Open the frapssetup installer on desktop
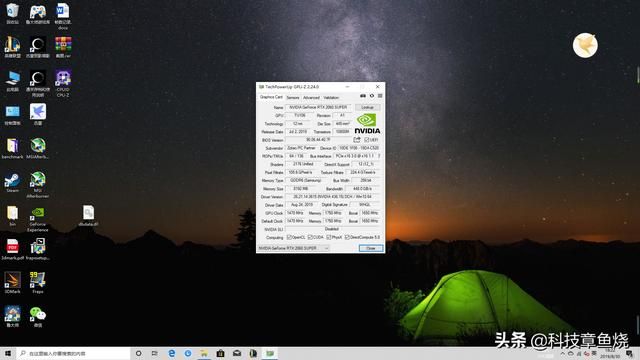The image size is (640, 360). tap(38, 250)
